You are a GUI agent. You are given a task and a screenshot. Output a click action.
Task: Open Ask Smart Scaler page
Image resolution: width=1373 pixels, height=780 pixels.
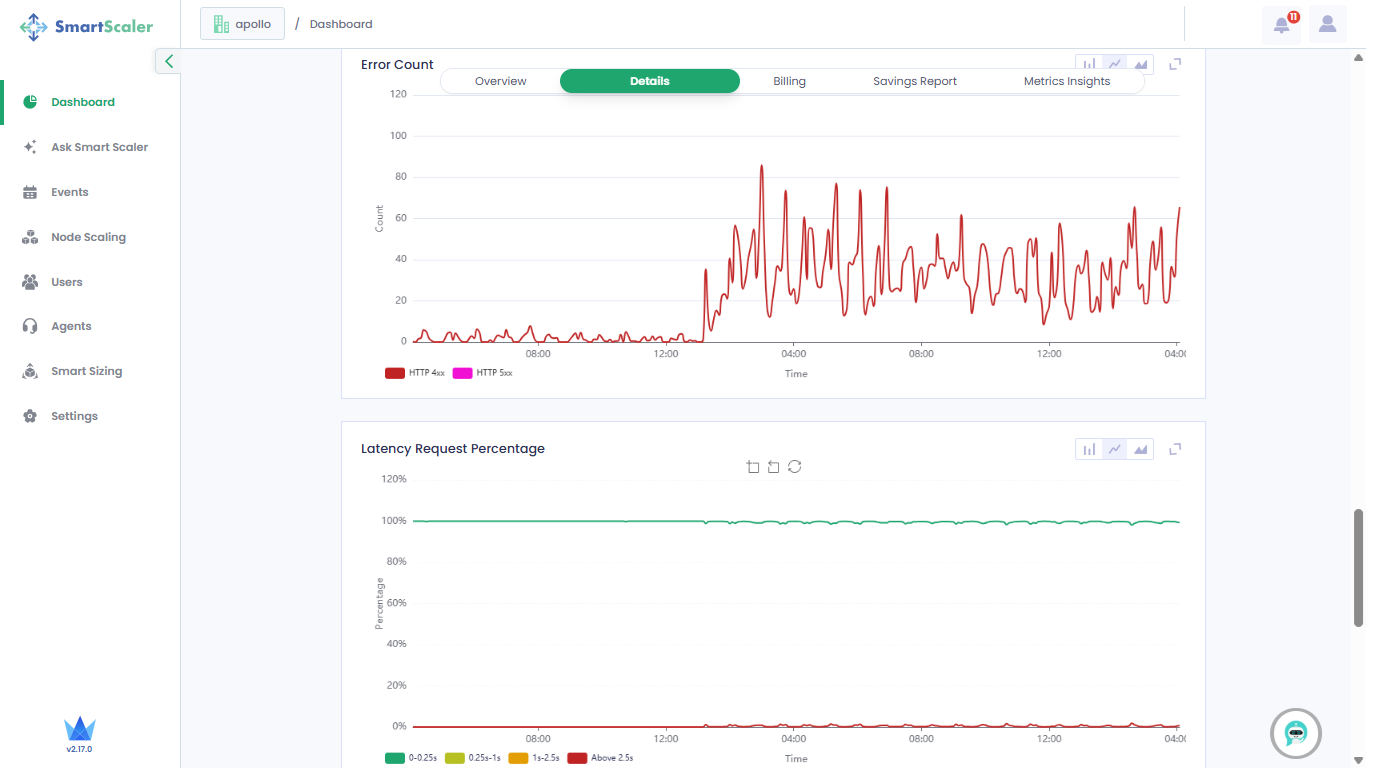pos(99,147)
